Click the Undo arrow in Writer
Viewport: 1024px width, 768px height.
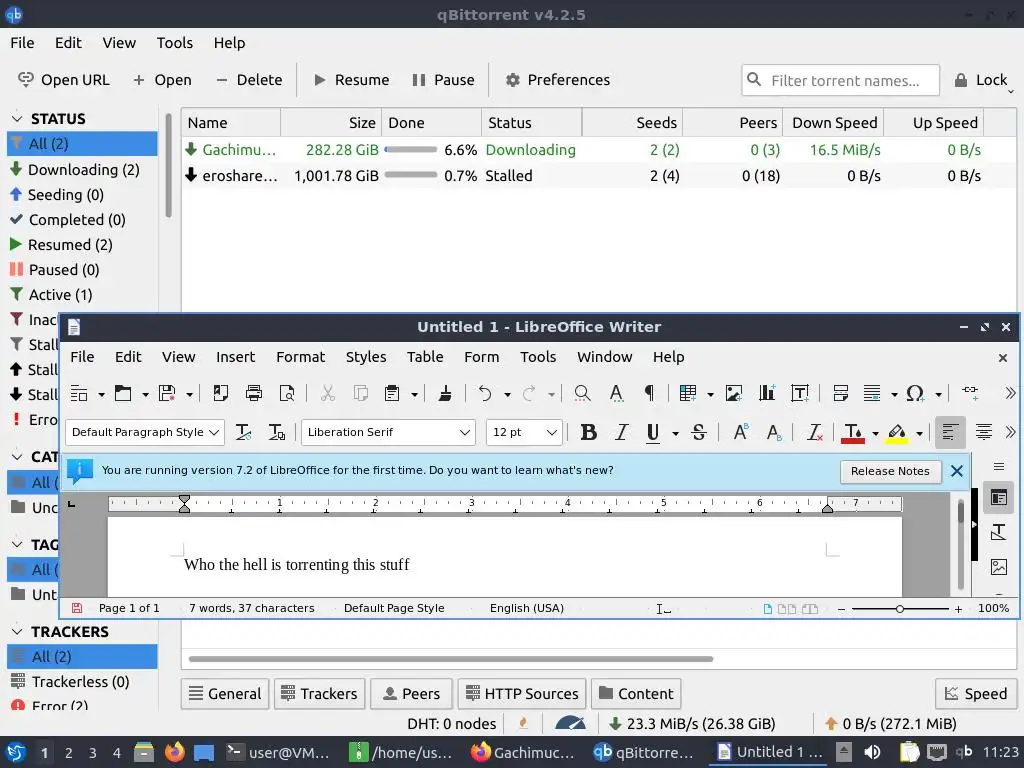coord(485,393)
